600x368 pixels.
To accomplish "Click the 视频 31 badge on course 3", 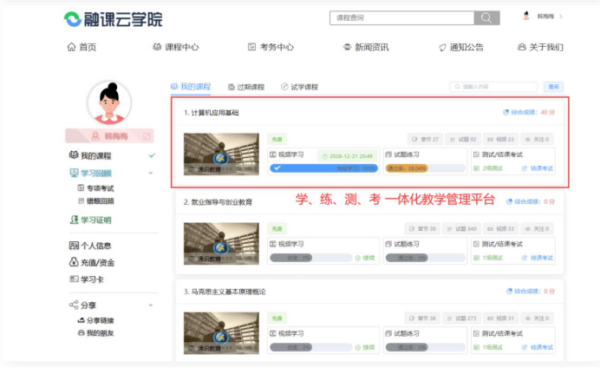I will [501, 318].
